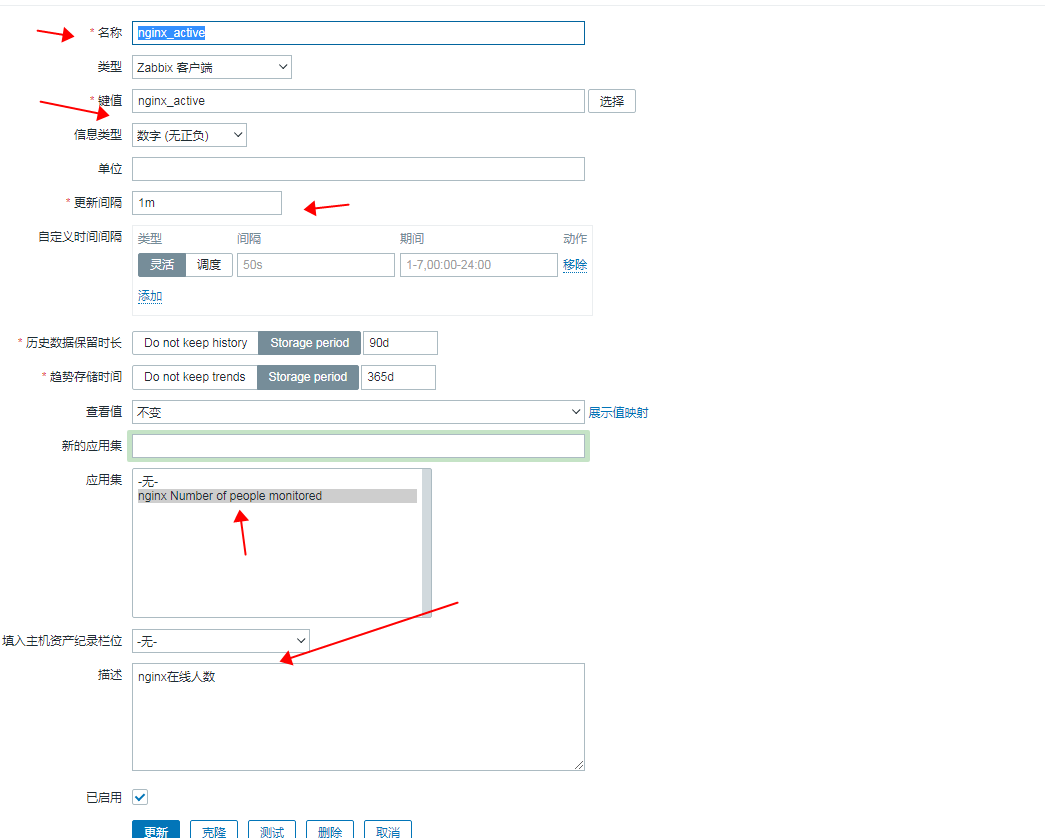Open the 类型 Zabbix 客户端 dropdown

pos(211,67)
